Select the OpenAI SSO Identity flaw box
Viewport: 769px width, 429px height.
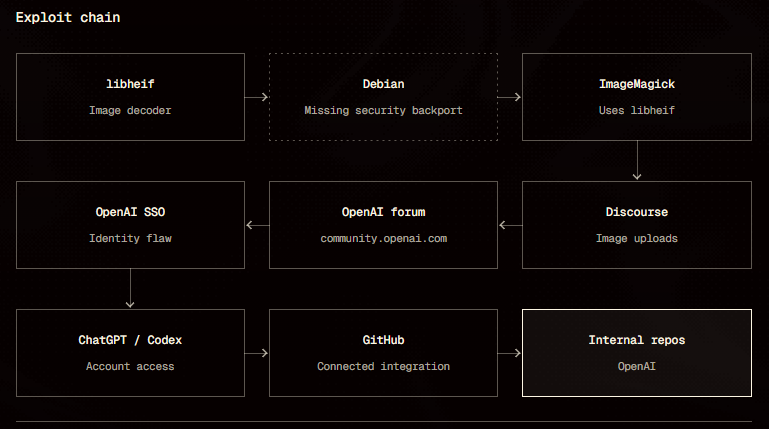tap(130, 225)
